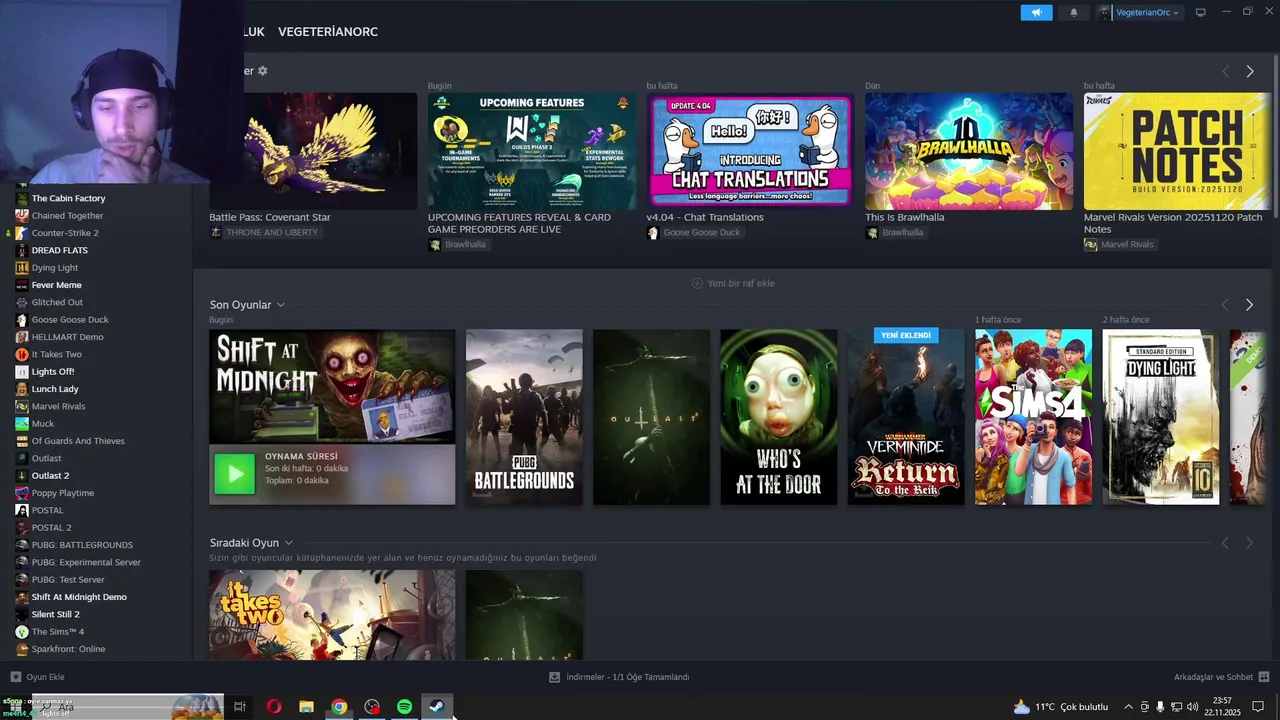Click the Muck game icon in sidebar

22,424
